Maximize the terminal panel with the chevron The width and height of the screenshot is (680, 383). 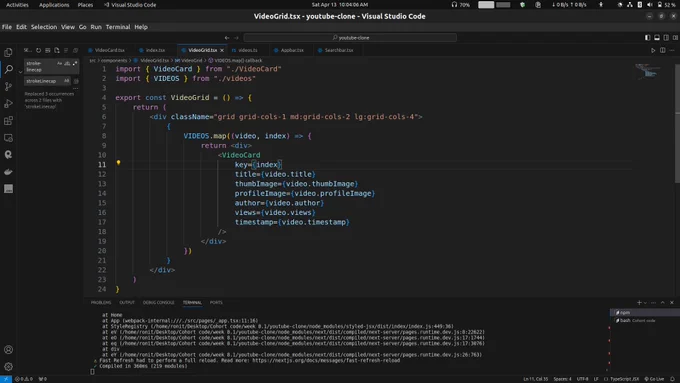pos(663,303)
